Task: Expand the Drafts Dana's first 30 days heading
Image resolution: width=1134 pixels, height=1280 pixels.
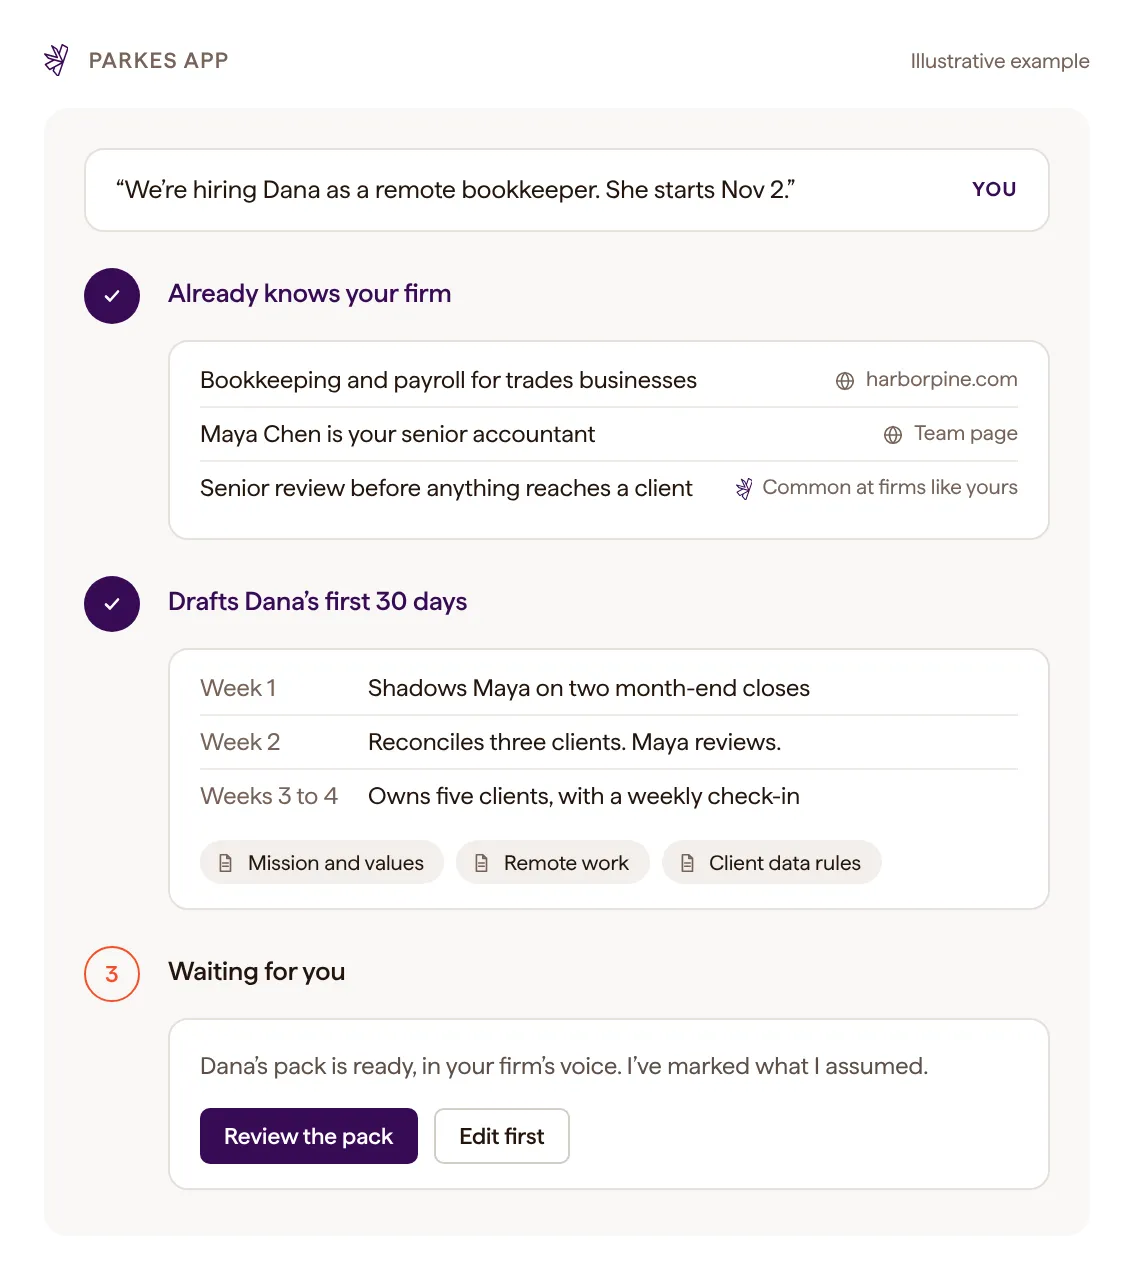Action: click(x=318, y=601)
